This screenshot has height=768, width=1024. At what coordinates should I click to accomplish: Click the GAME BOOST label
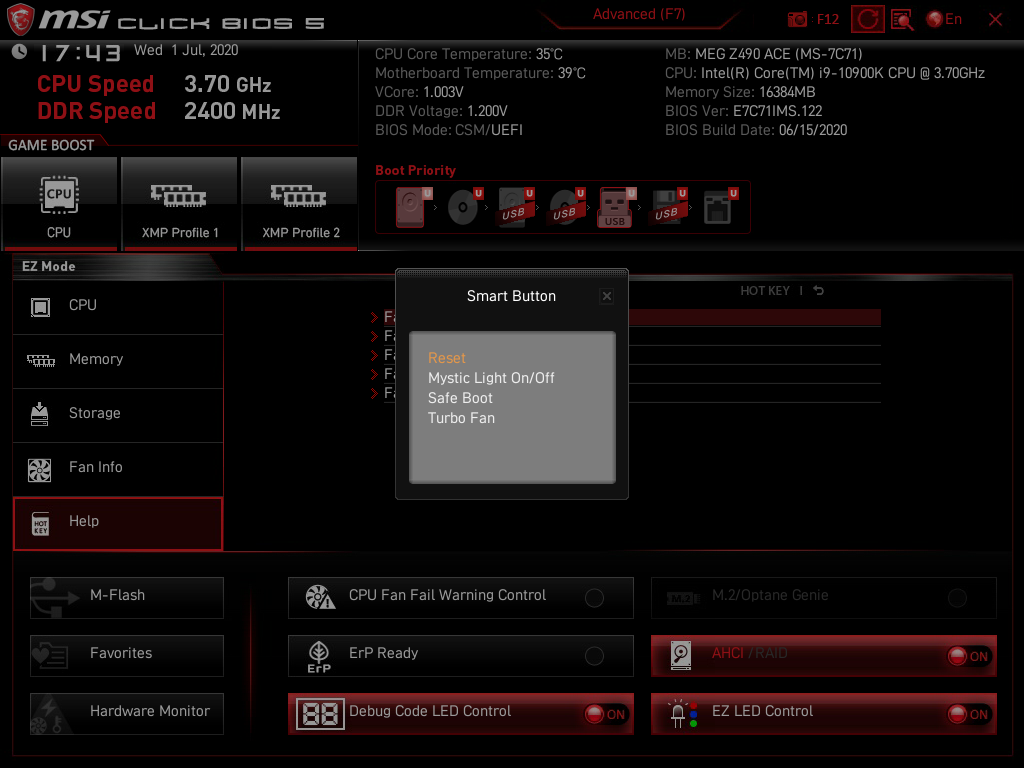click(51, 145)
